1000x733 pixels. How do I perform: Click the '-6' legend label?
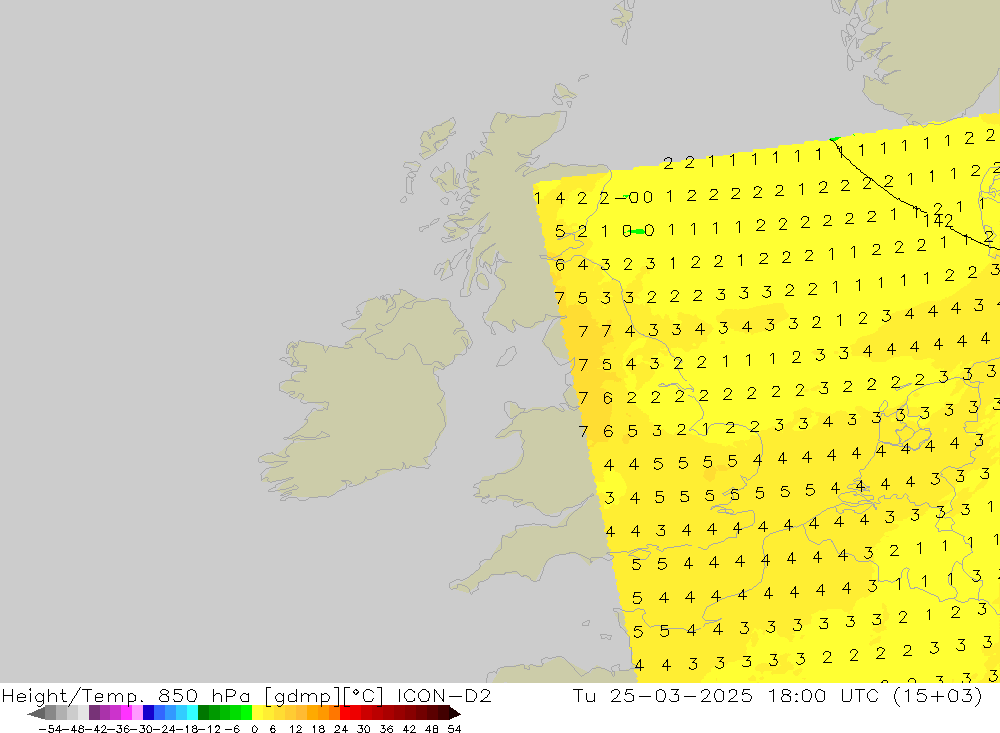[232, 729]
